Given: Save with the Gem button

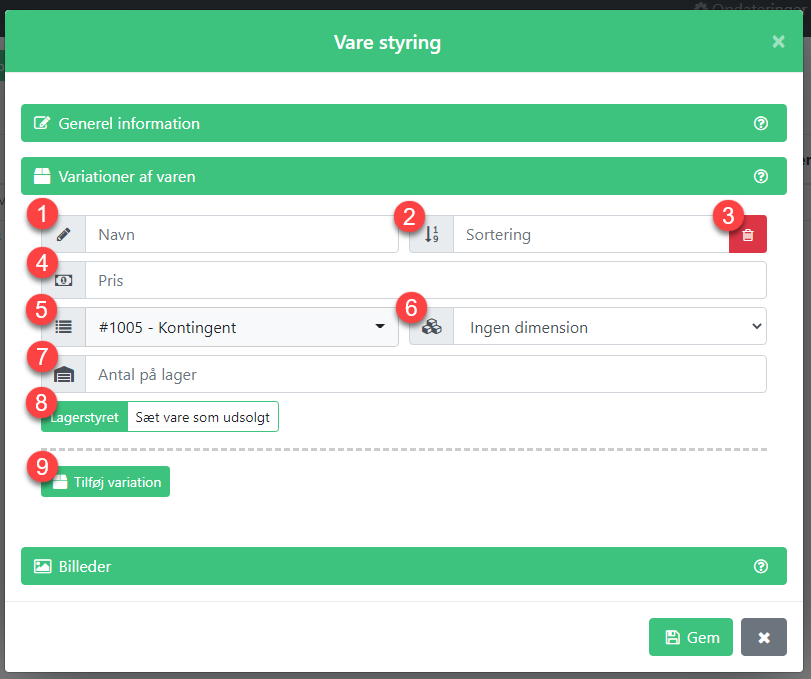Looking at the screenshot, I should [690, 637].
